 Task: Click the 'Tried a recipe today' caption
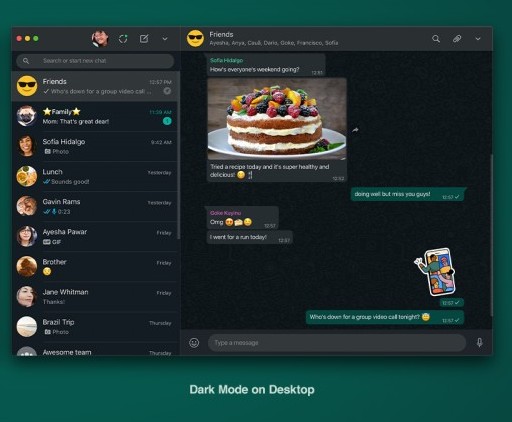point(270,171)
